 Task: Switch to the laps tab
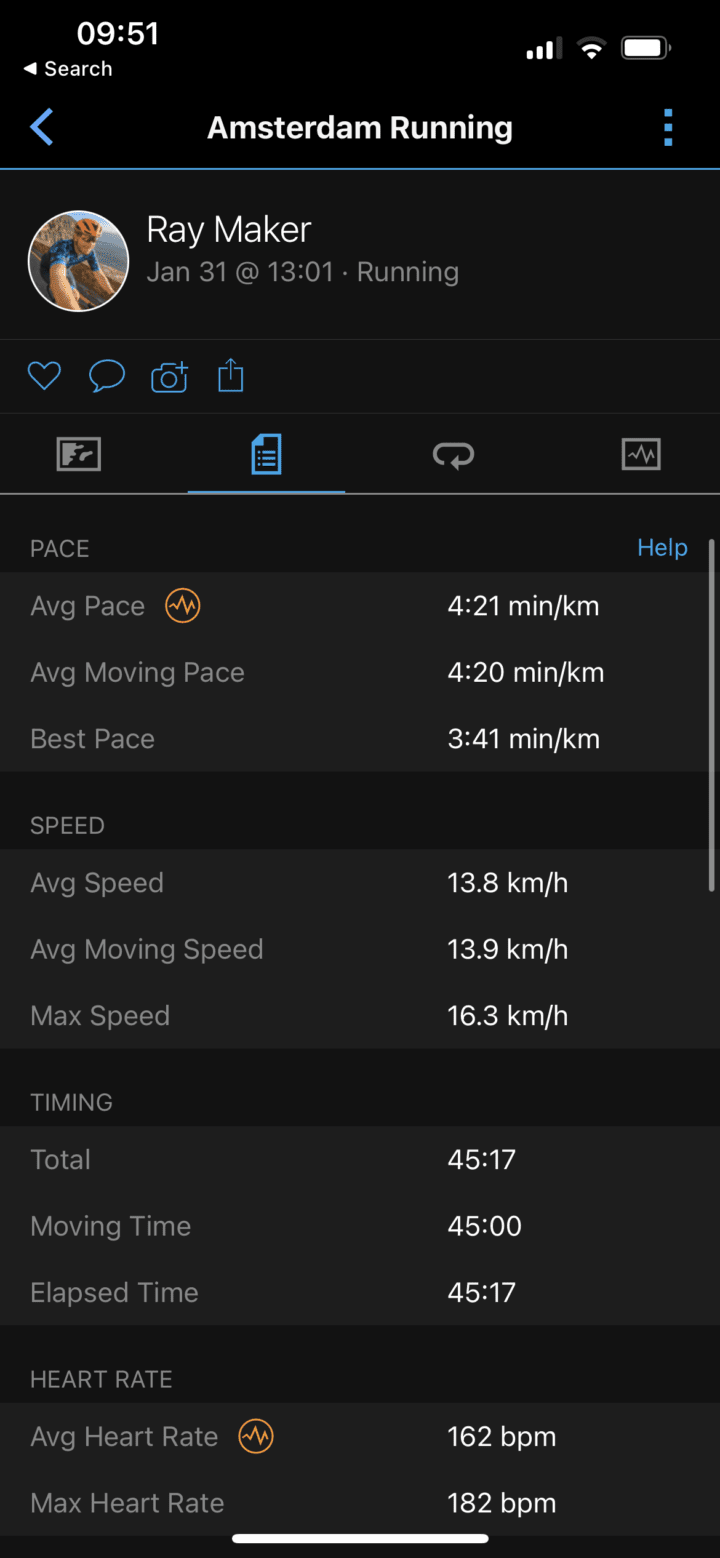[453, 455]
